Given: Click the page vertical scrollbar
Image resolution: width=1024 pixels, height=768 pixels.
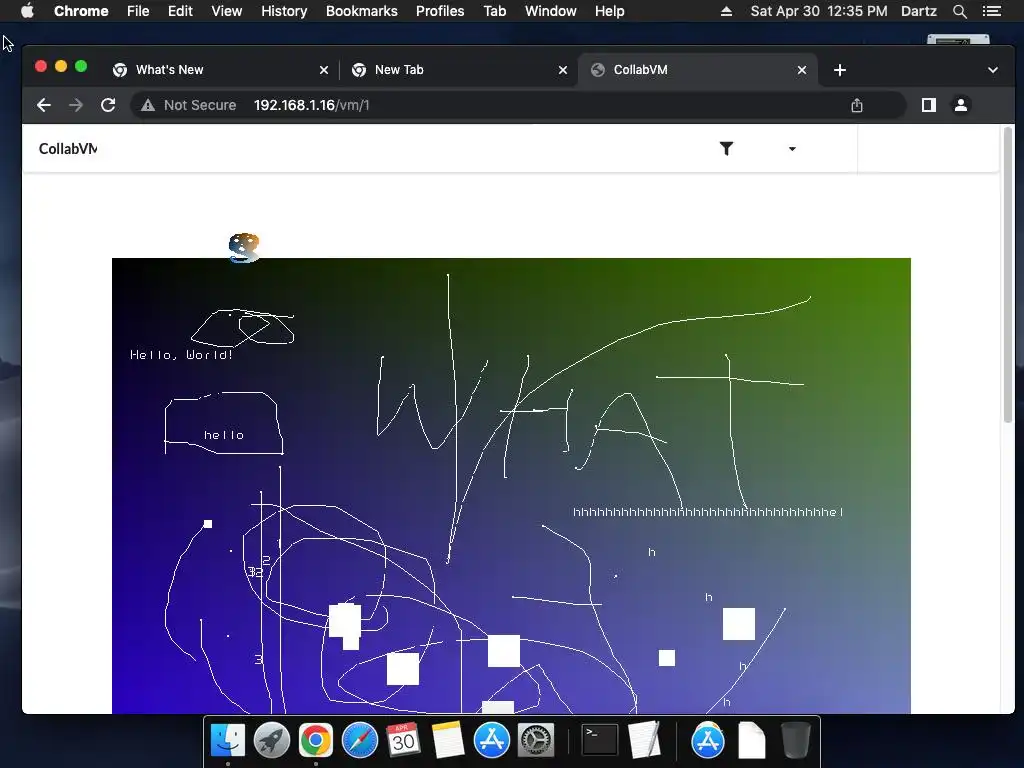Looking at the screenshot, I should [1008, 274].
